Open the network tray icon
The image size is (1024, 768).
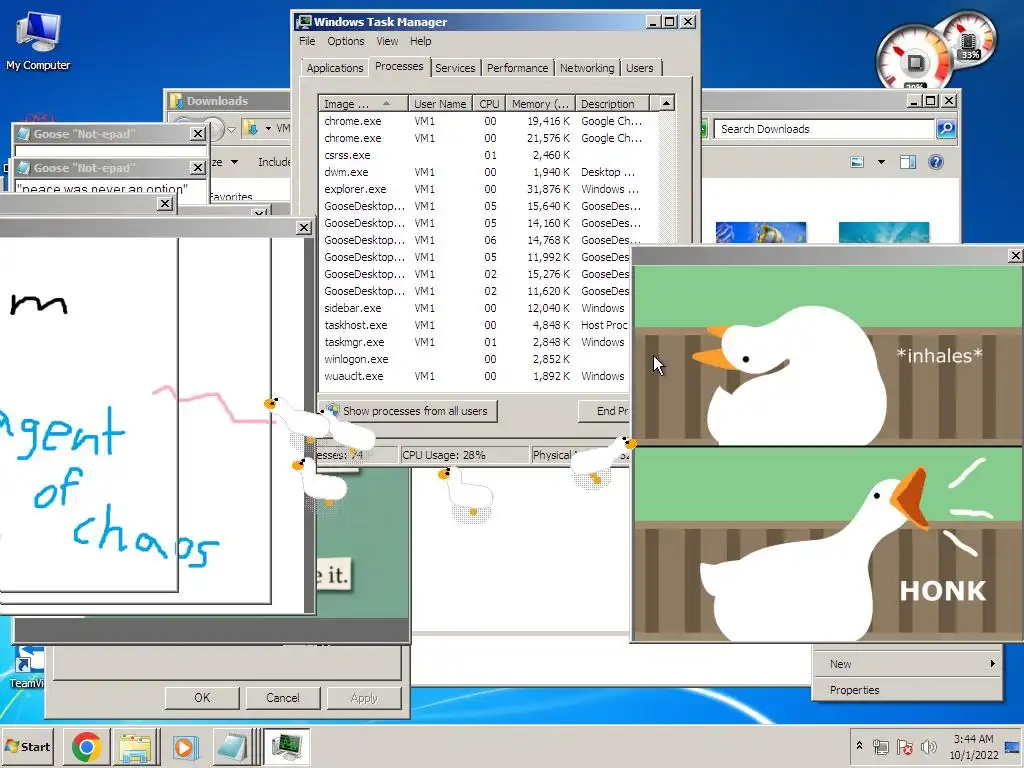tap(880, 746)
